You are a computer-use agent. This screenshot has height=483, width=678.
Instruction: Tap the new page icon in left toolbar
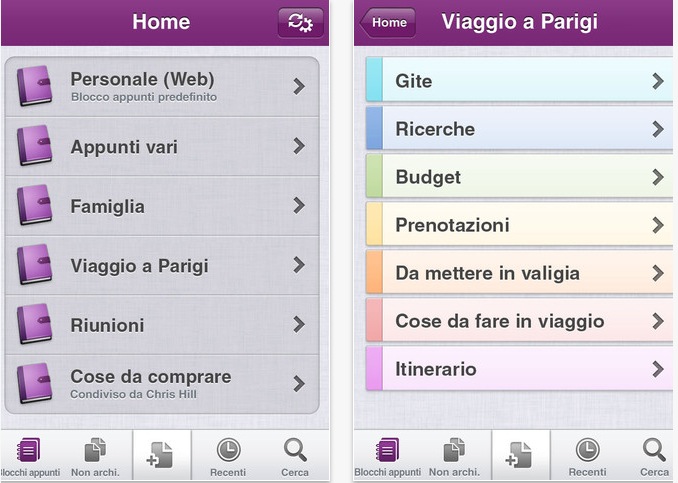160,455
